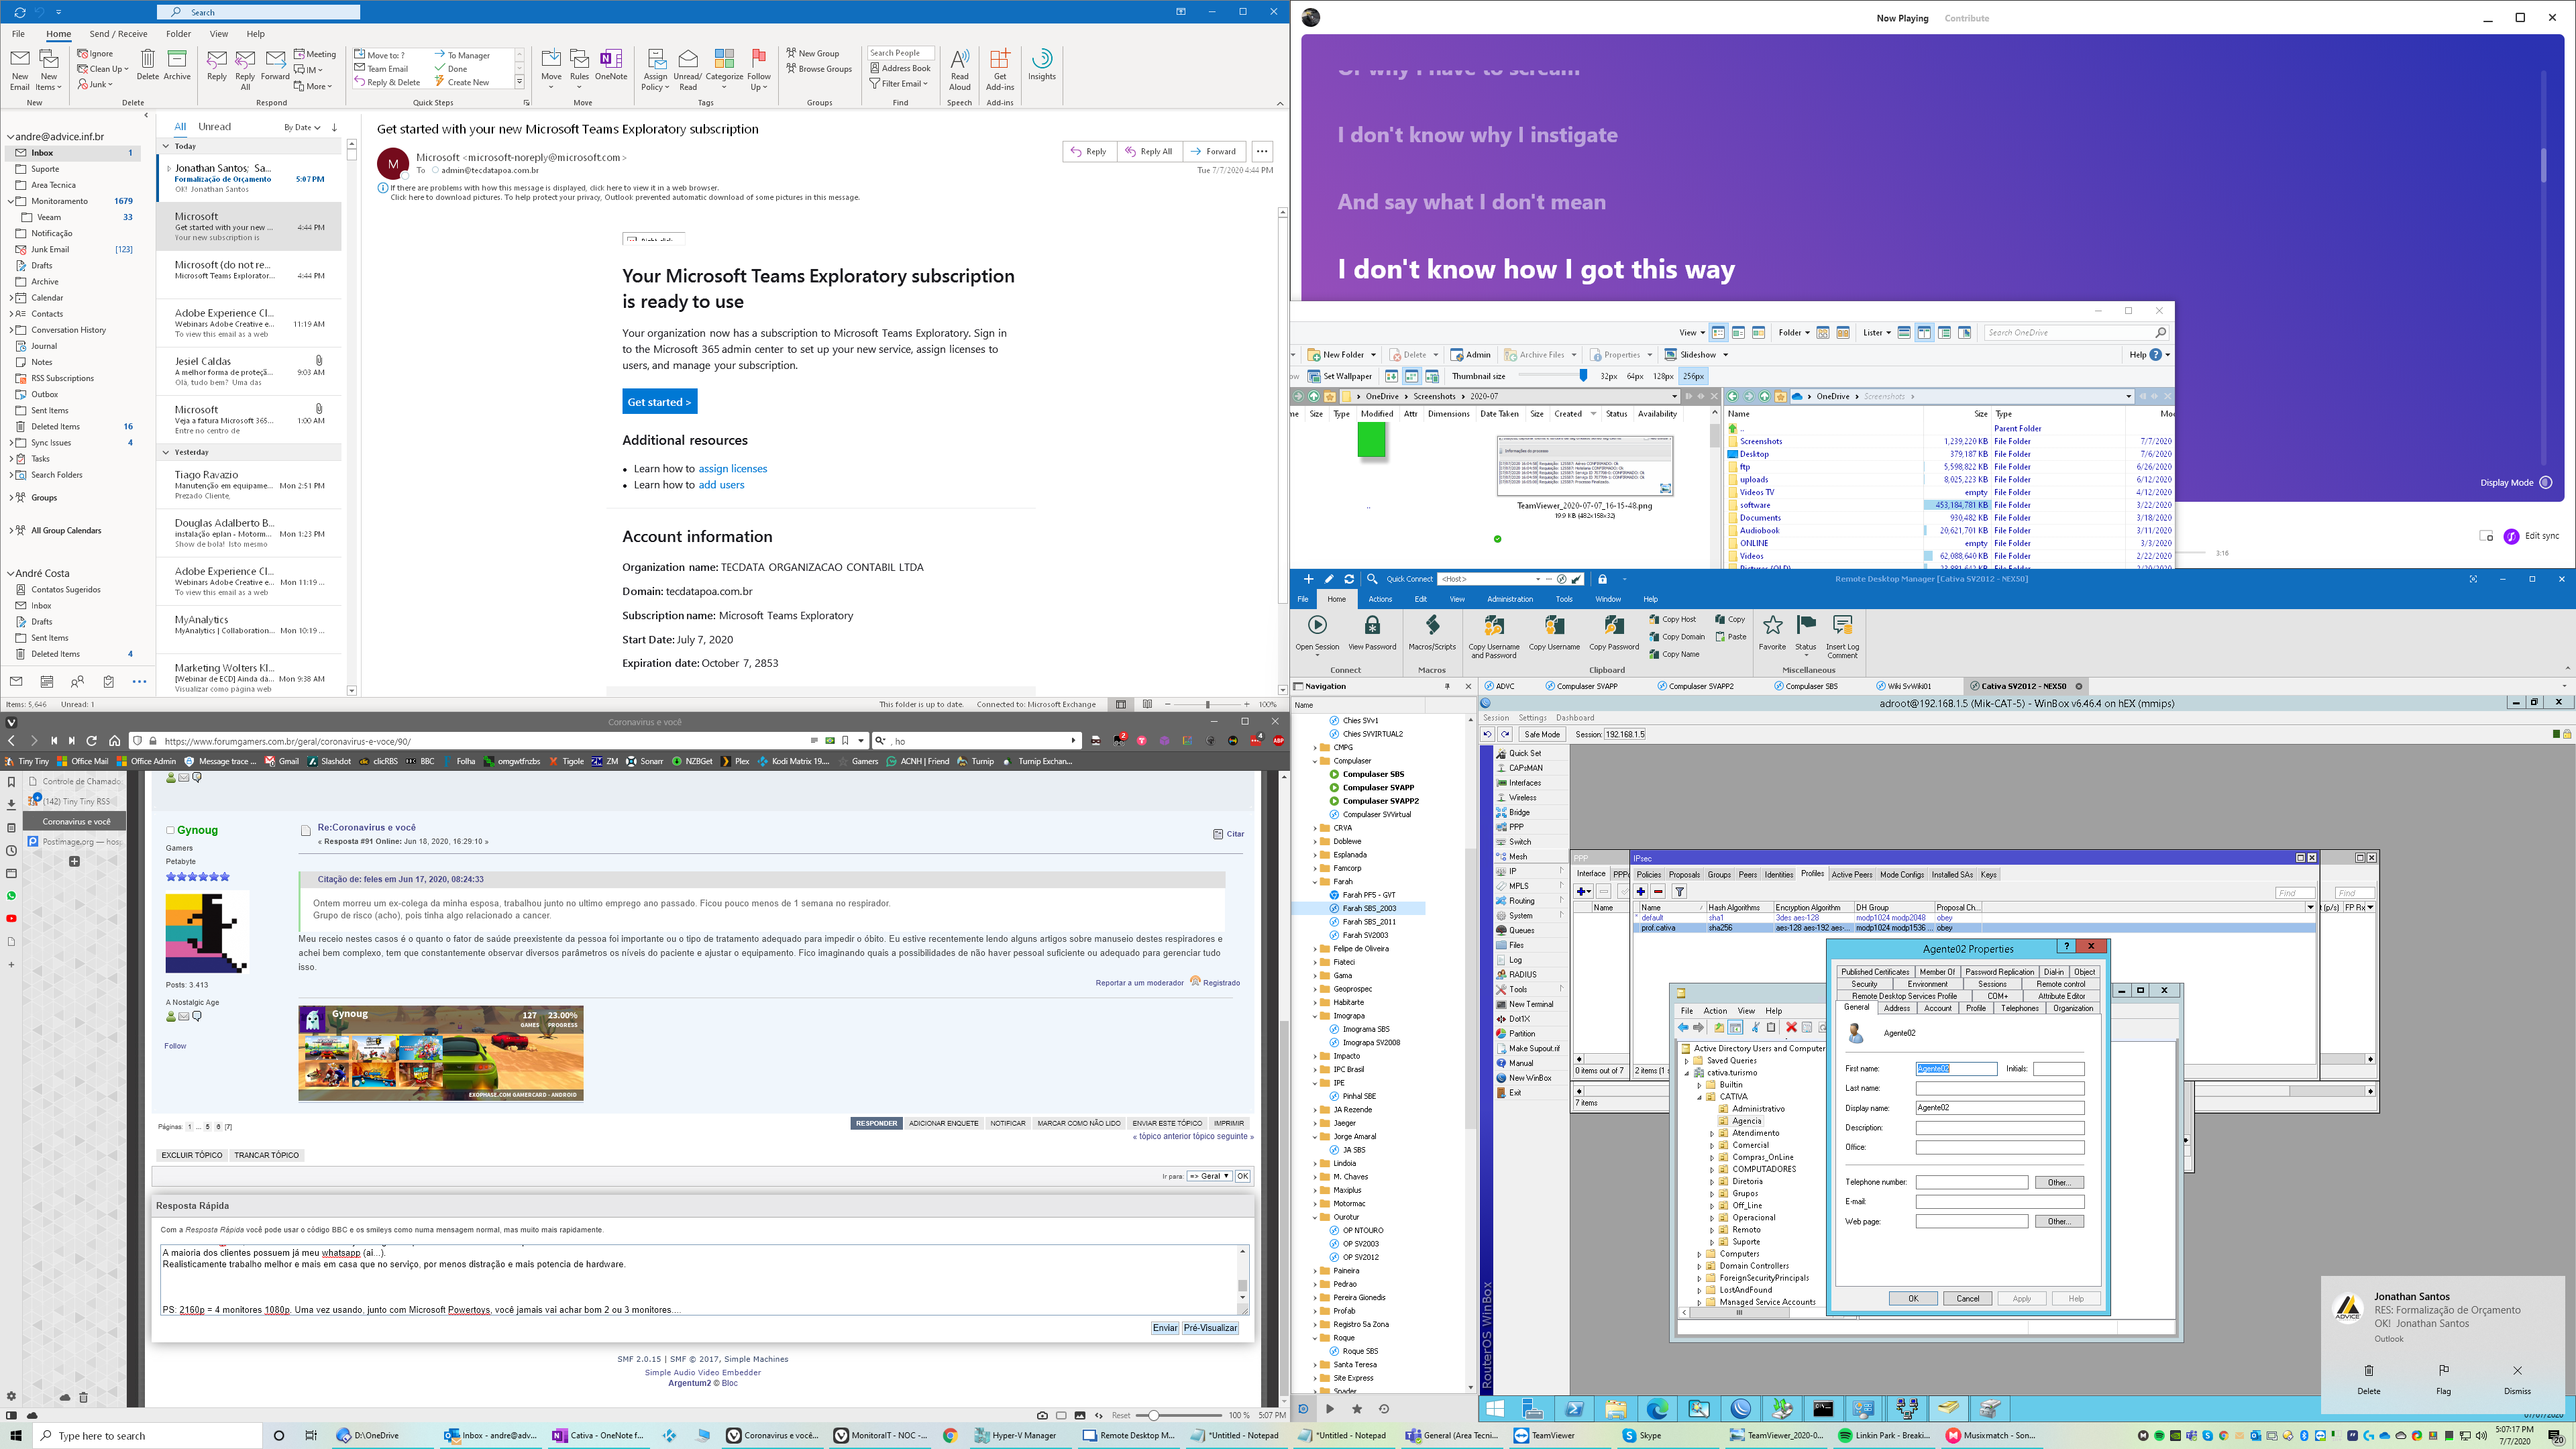This screenshot has width=2576, height=1449.
Task: Open Downloads panel icon in Vivaldi sidebar
Action: (11, 804)
